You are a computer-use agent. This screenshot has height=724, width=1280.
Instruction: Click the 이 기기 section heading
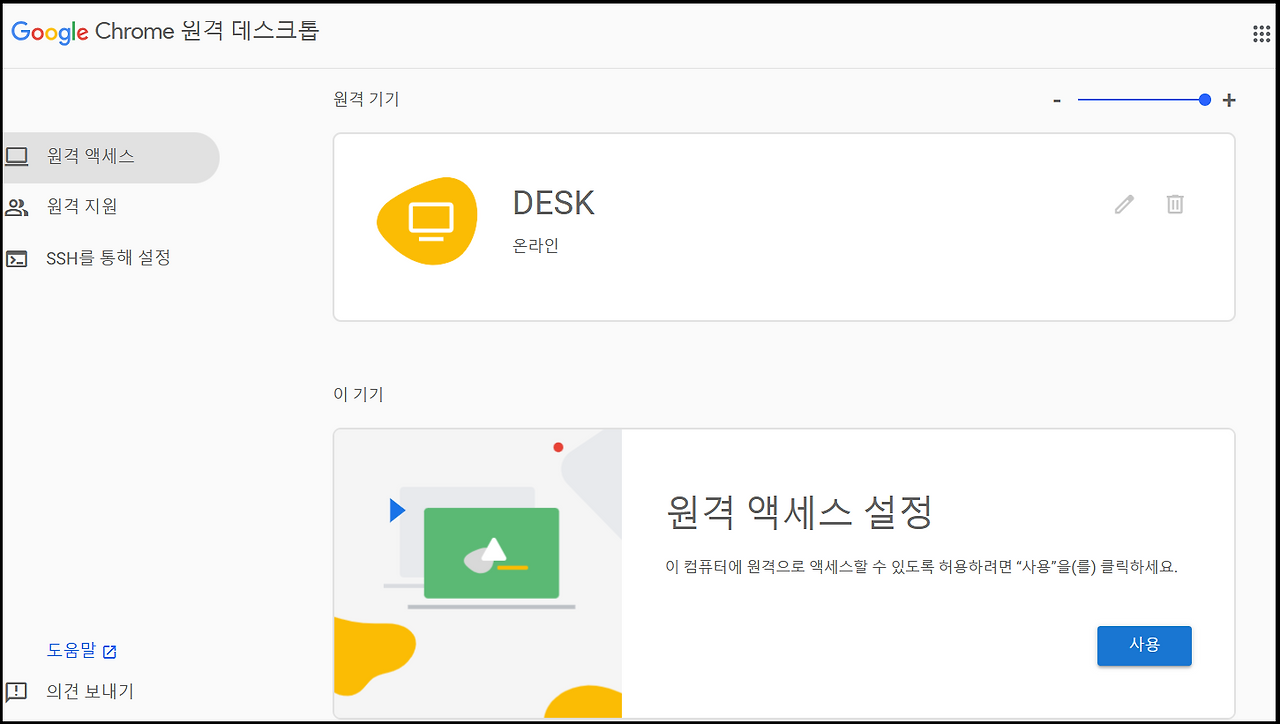pos(358,395)
